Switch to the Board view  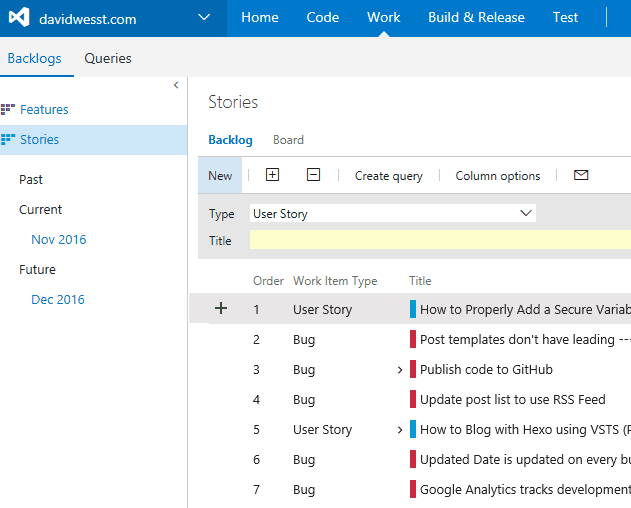click(289, 140)
